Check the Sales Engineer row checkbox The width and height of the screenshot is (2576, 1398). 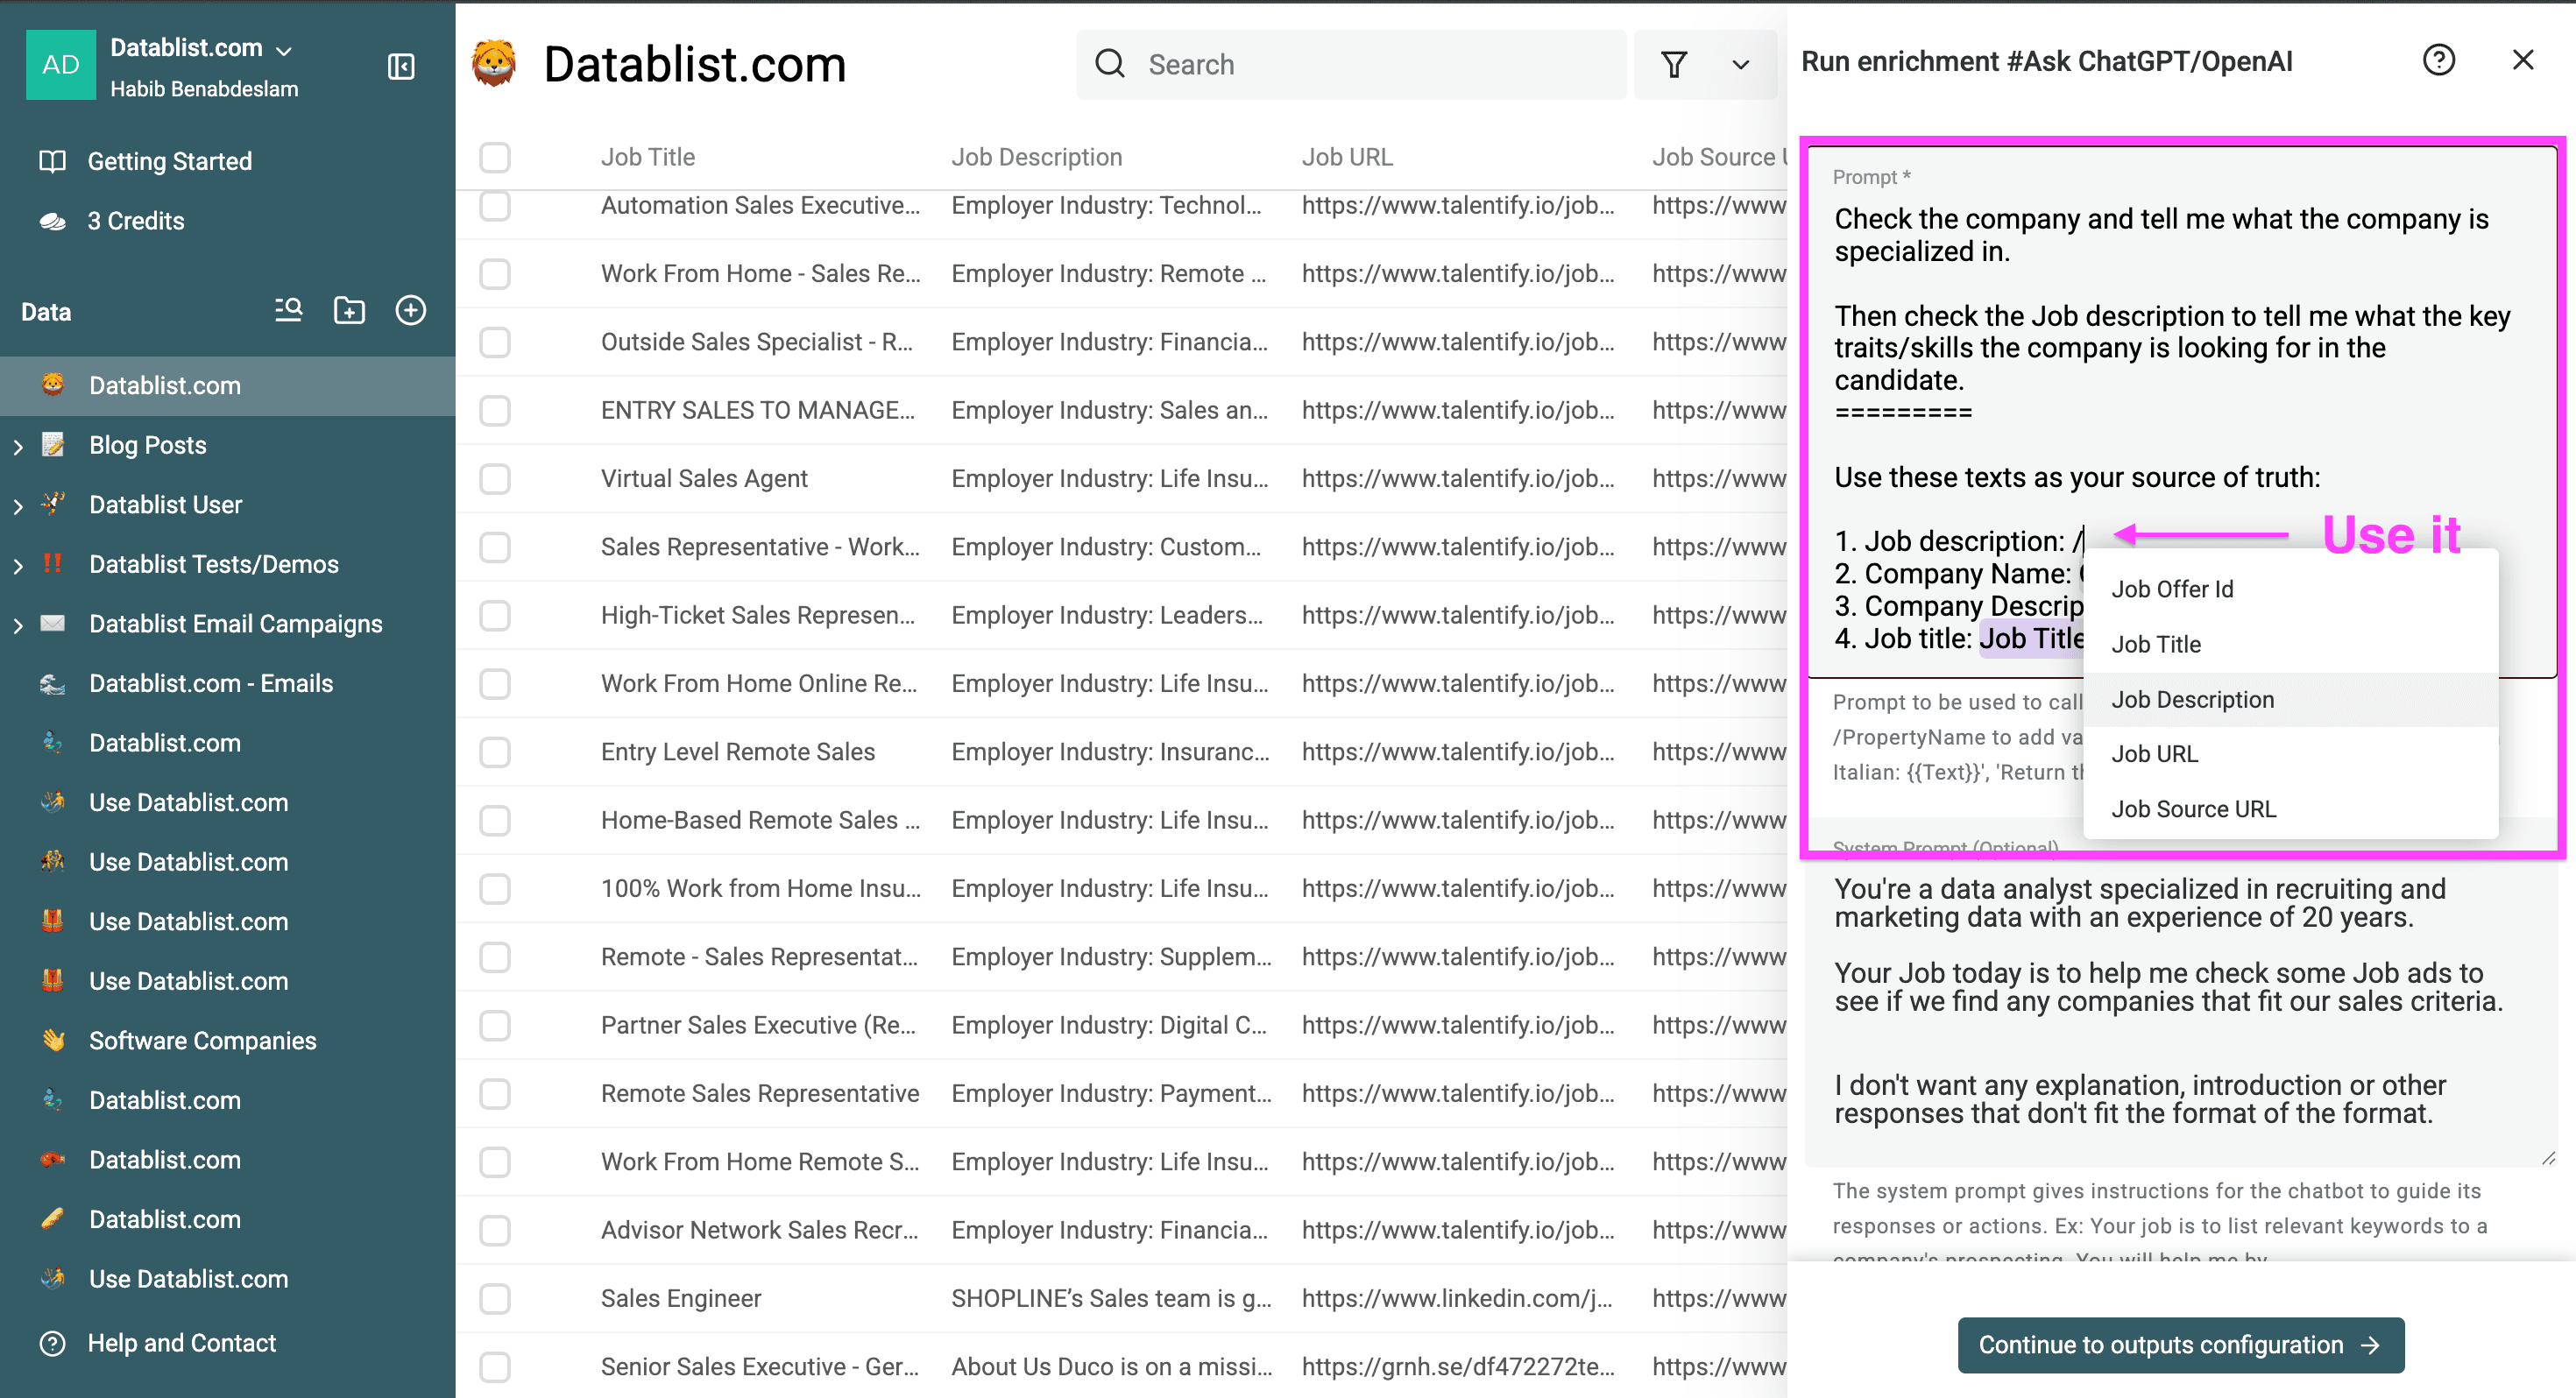[x=495, y=1298]
